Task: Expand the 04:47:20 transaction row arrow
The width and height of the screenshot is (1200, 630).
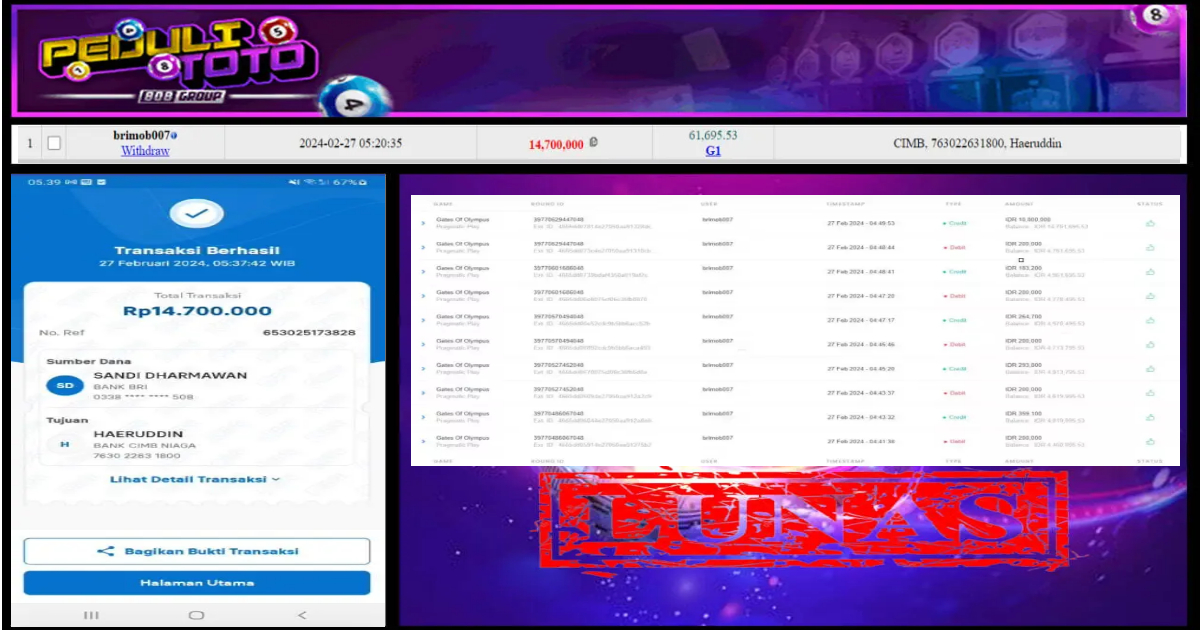Action: point(421,294)
